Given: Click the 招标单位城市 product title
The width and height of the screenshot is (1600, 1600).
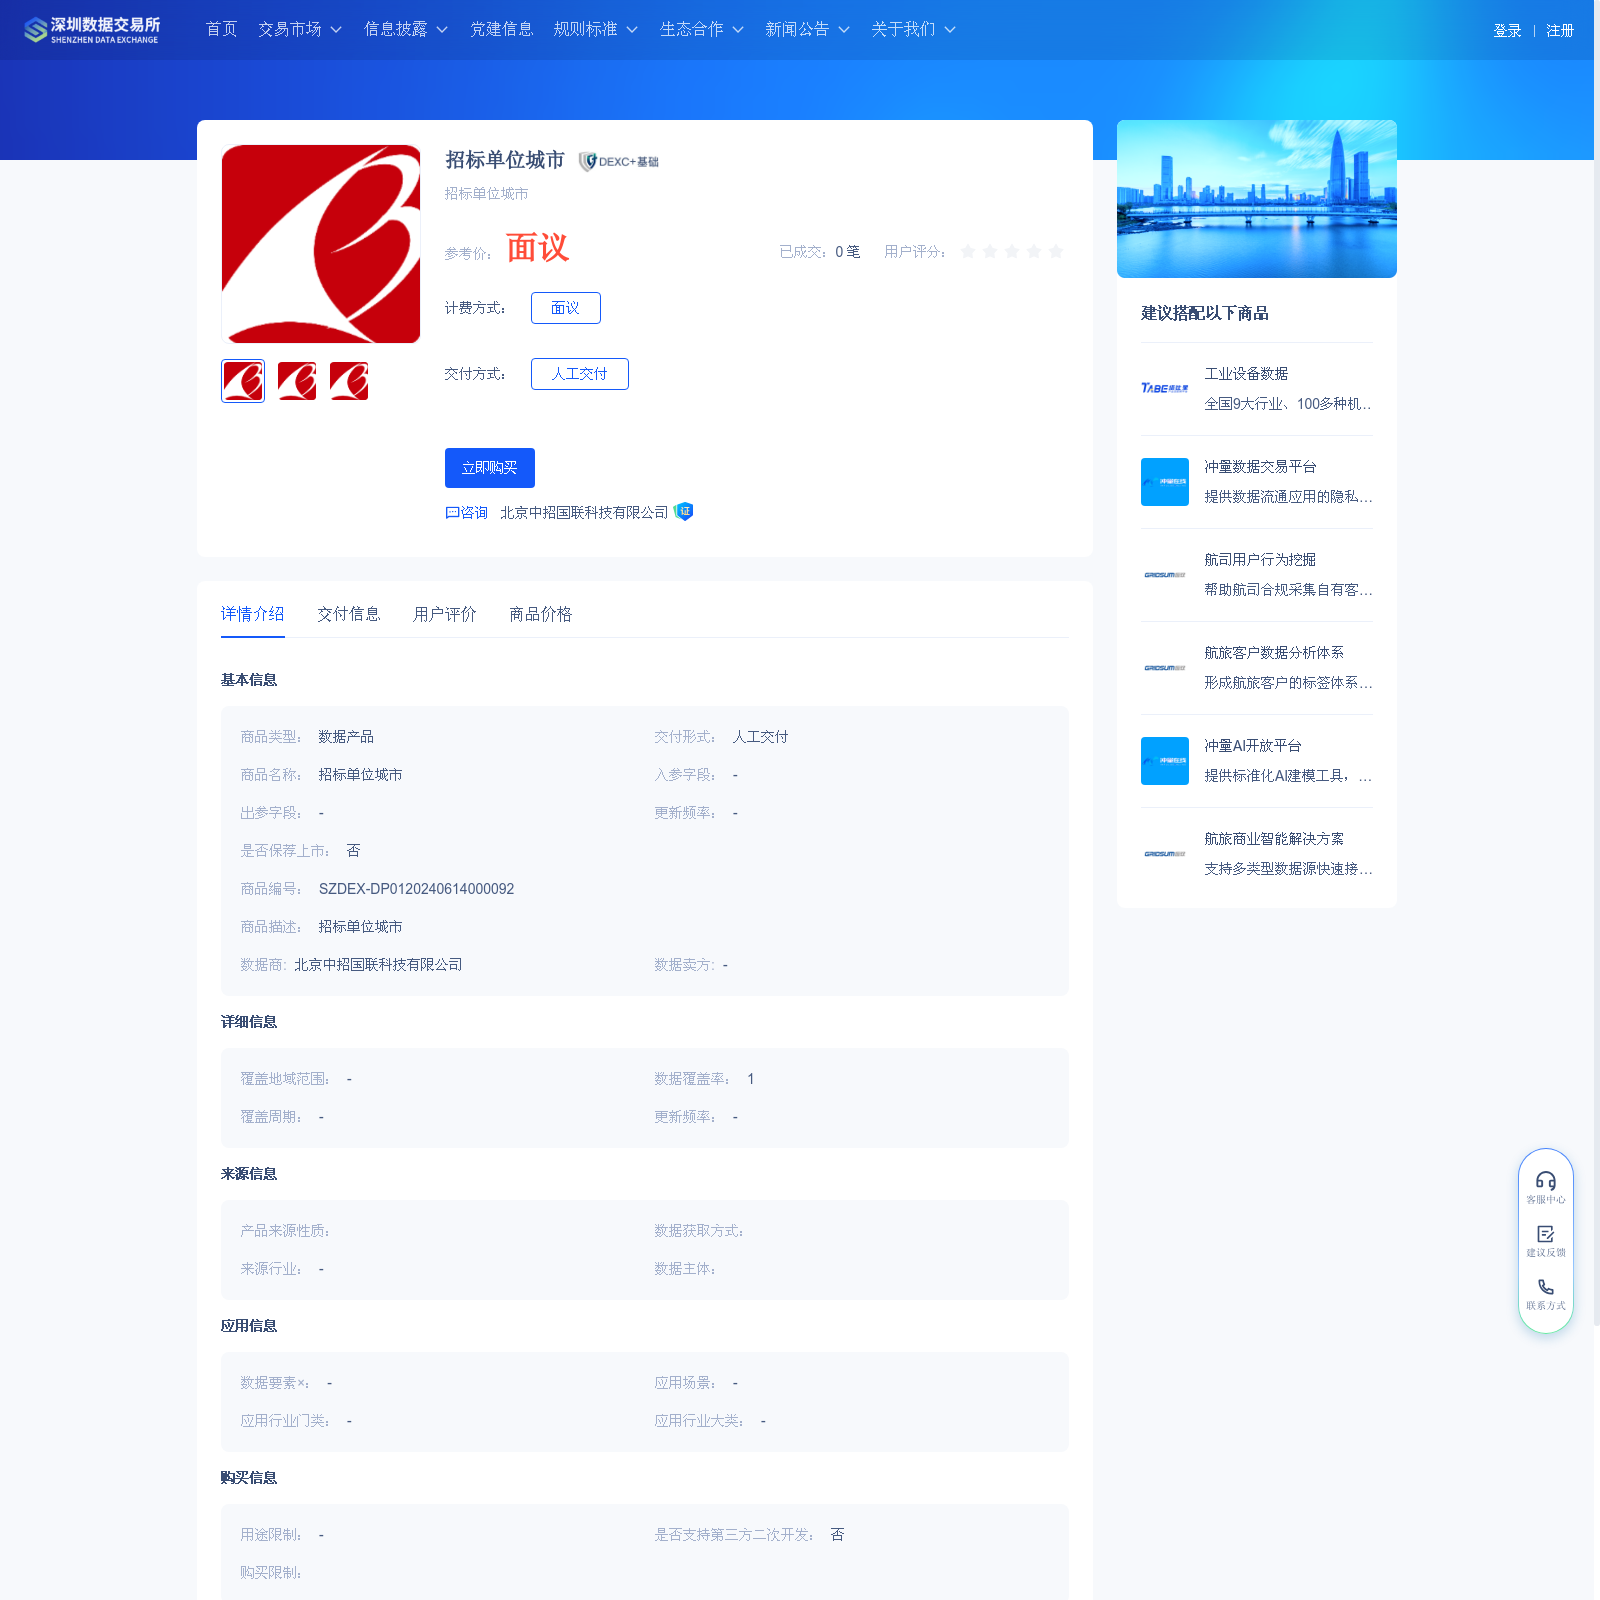Looking at the screenshot, I should (x=505, y=160).
